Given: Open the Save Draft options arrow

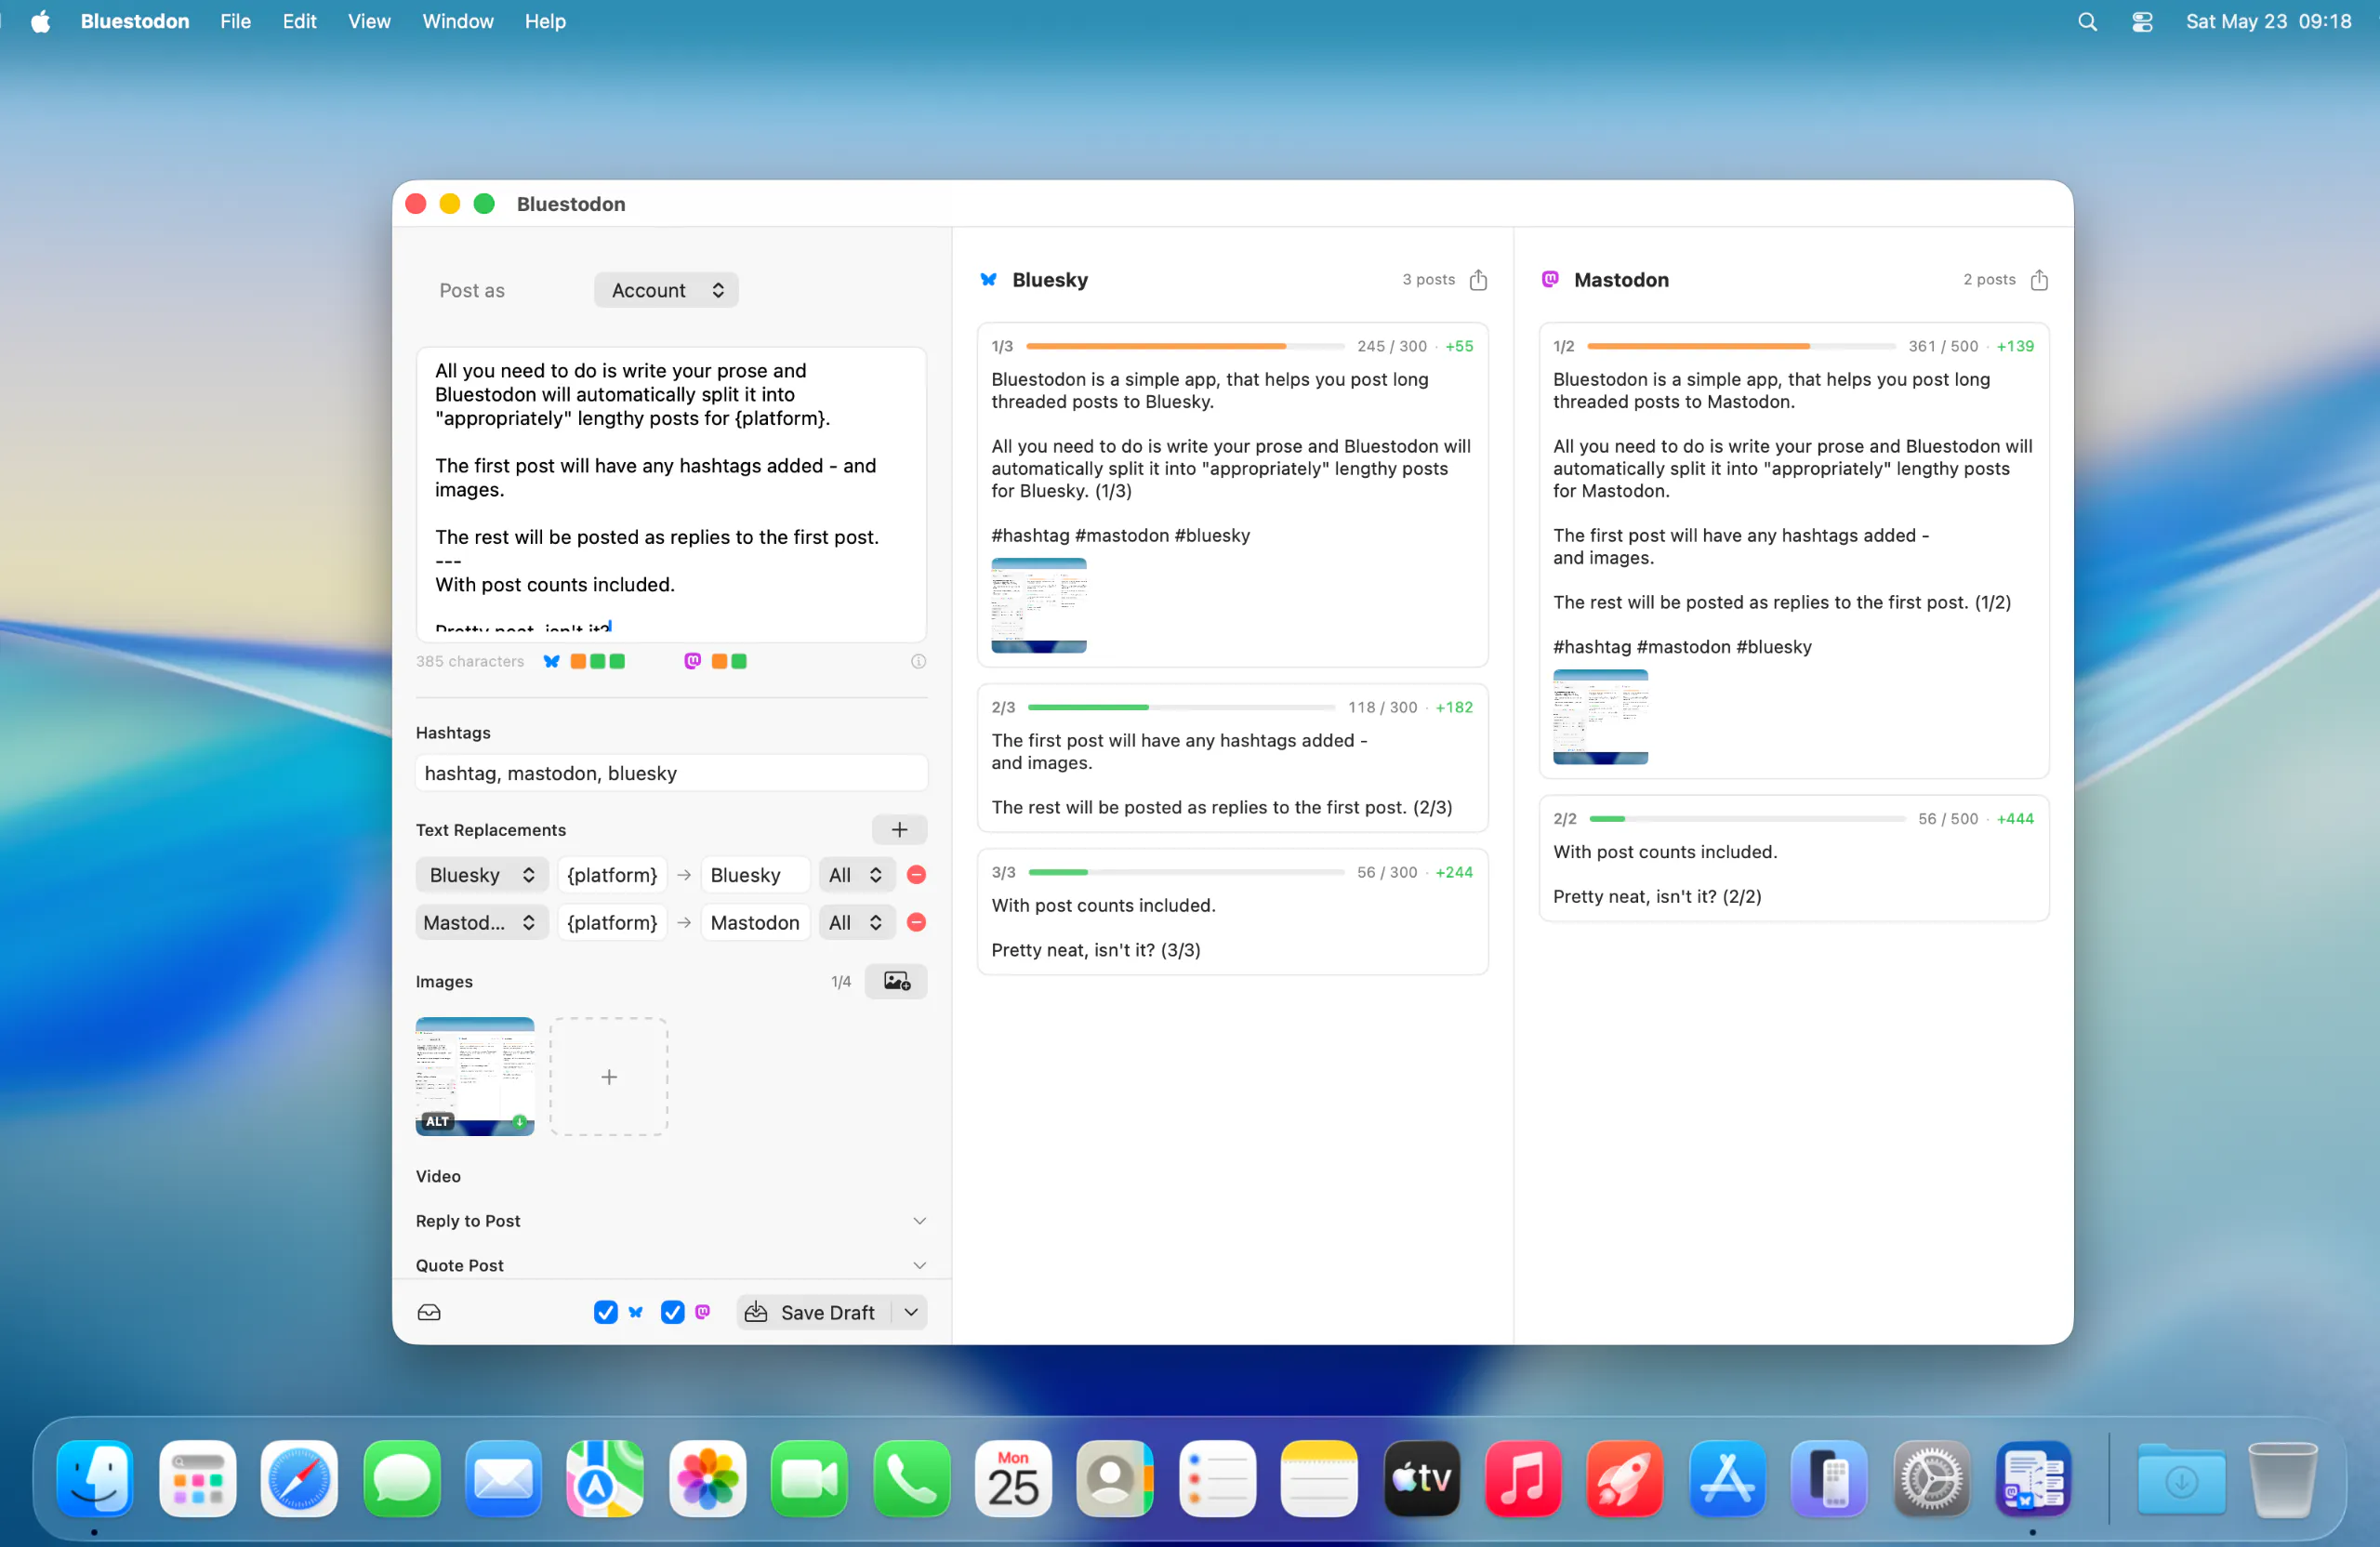Looking at the screenshot, I should [911, 1312].
